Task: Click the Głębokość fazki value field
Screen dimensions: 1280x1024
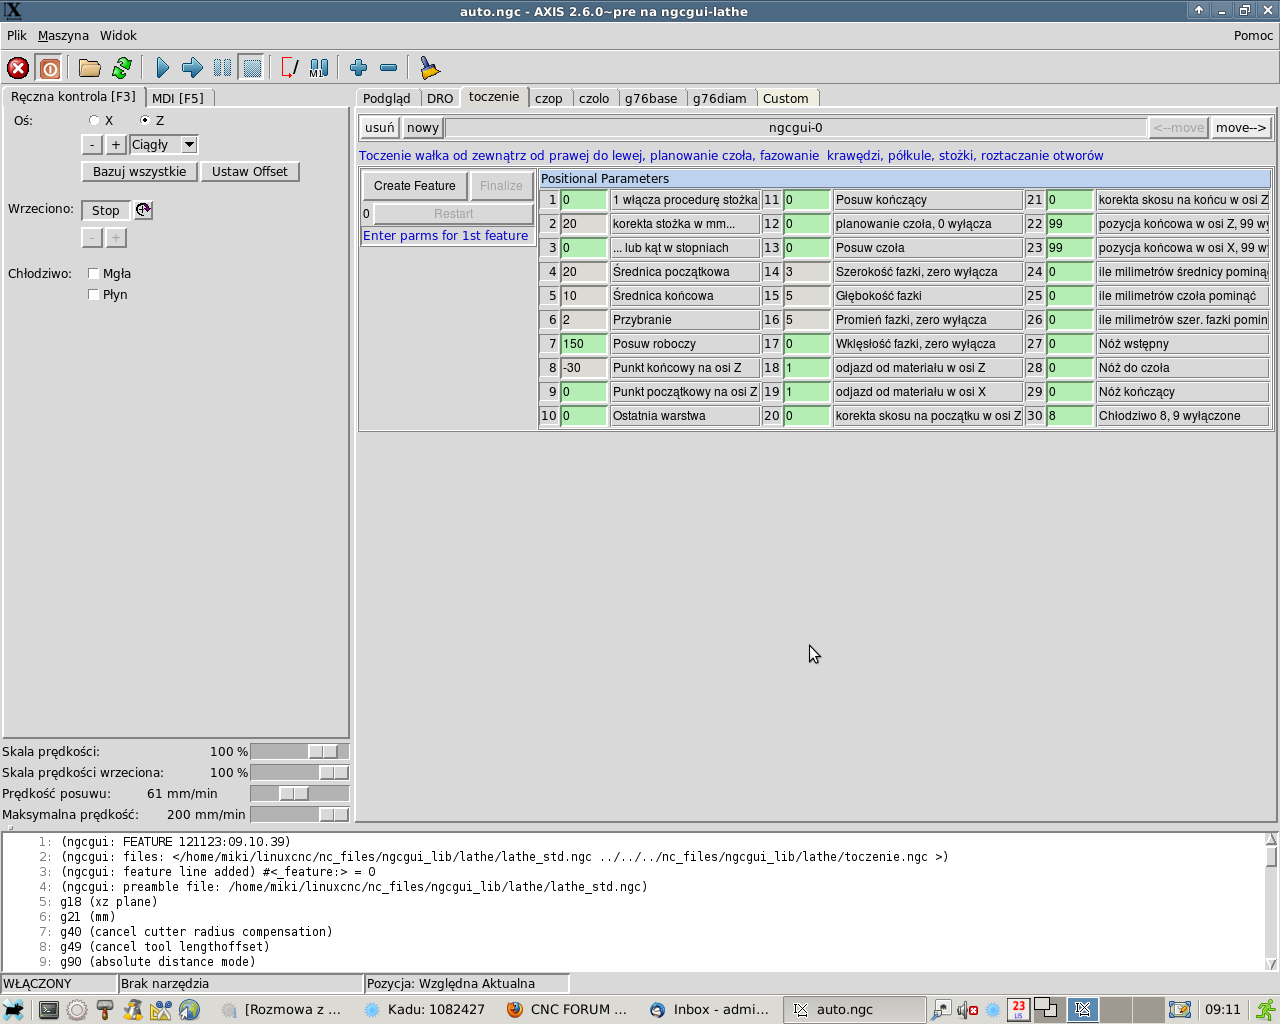Action: (x=807, y=296)
